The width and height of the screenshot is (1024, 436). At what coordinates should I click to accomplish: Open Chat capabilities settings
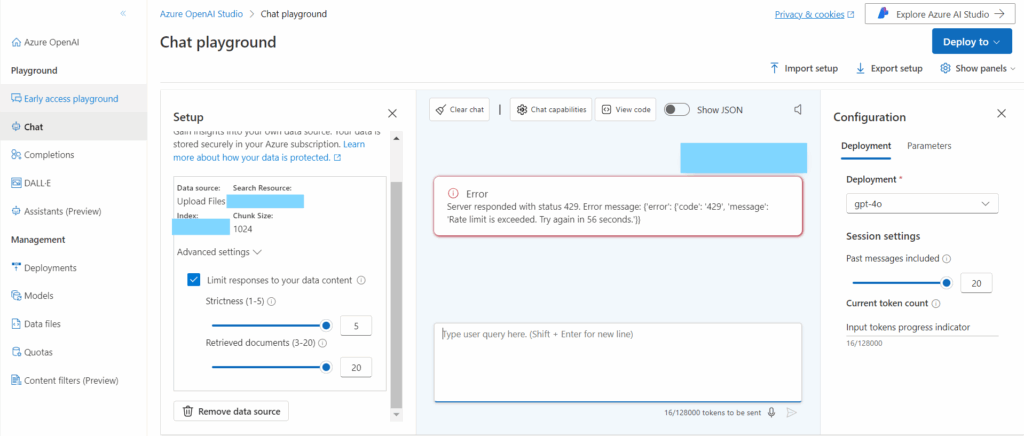(x=551, y=110)
